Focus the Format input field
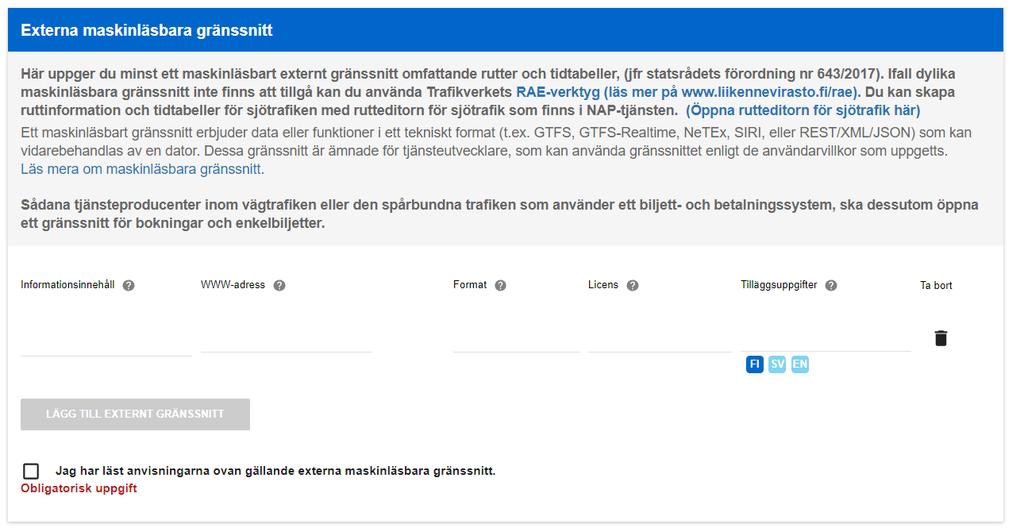The width and height of the screenshot is (1024, 528). click(516, 340)
